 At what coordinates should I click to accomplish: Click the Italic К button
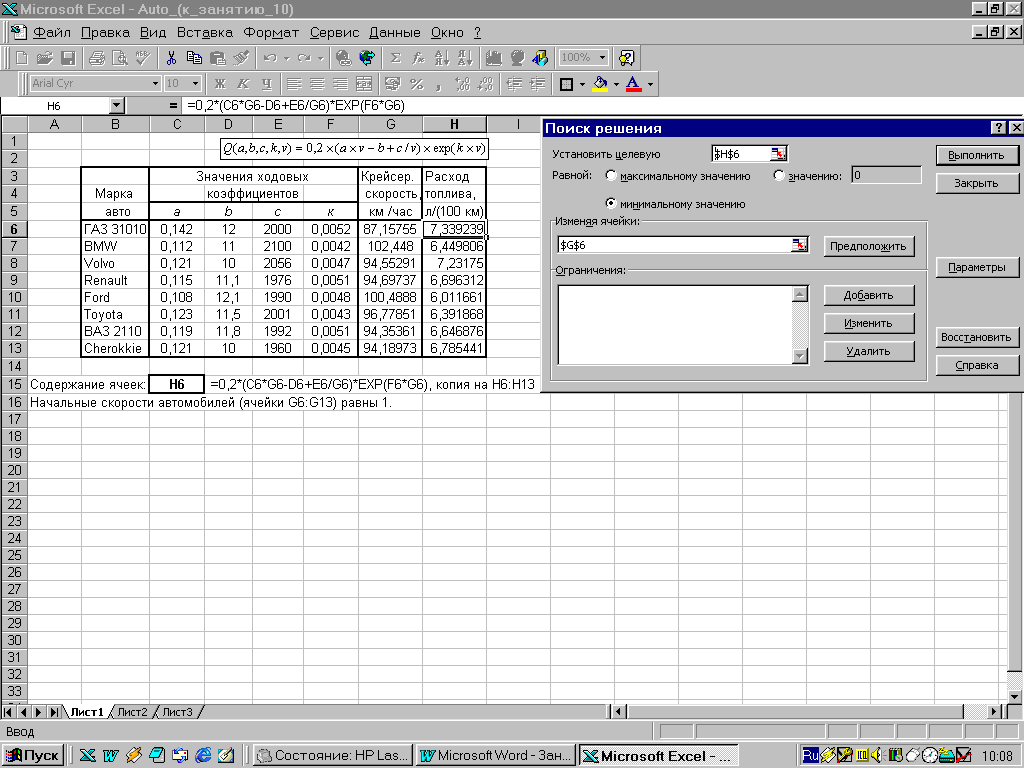[x=243, y=84]
